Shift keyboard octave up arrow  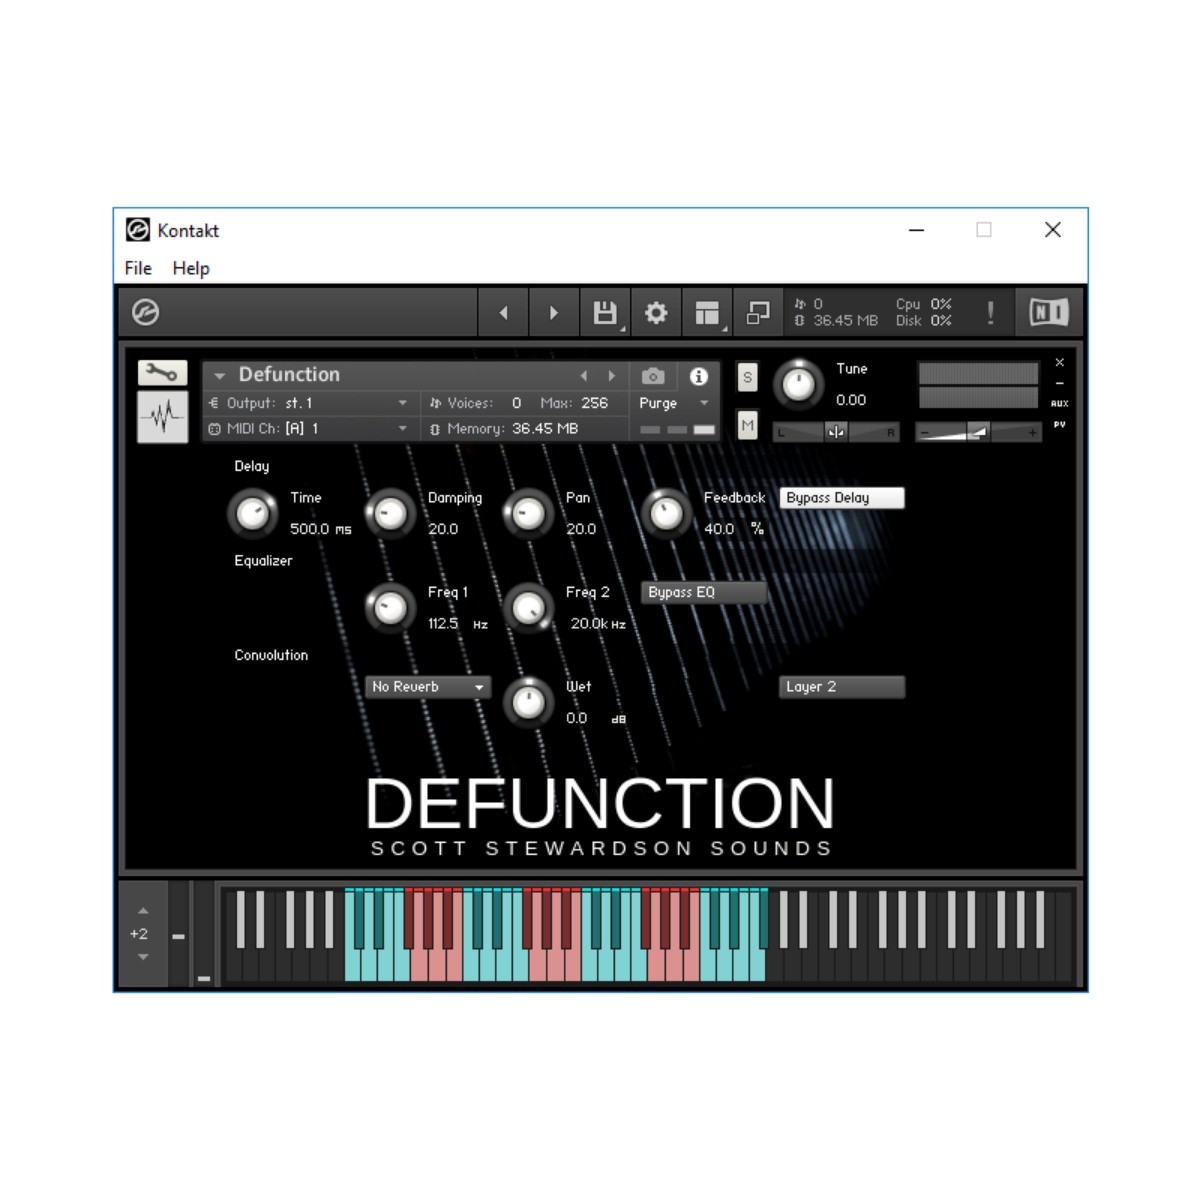[143, 911]
